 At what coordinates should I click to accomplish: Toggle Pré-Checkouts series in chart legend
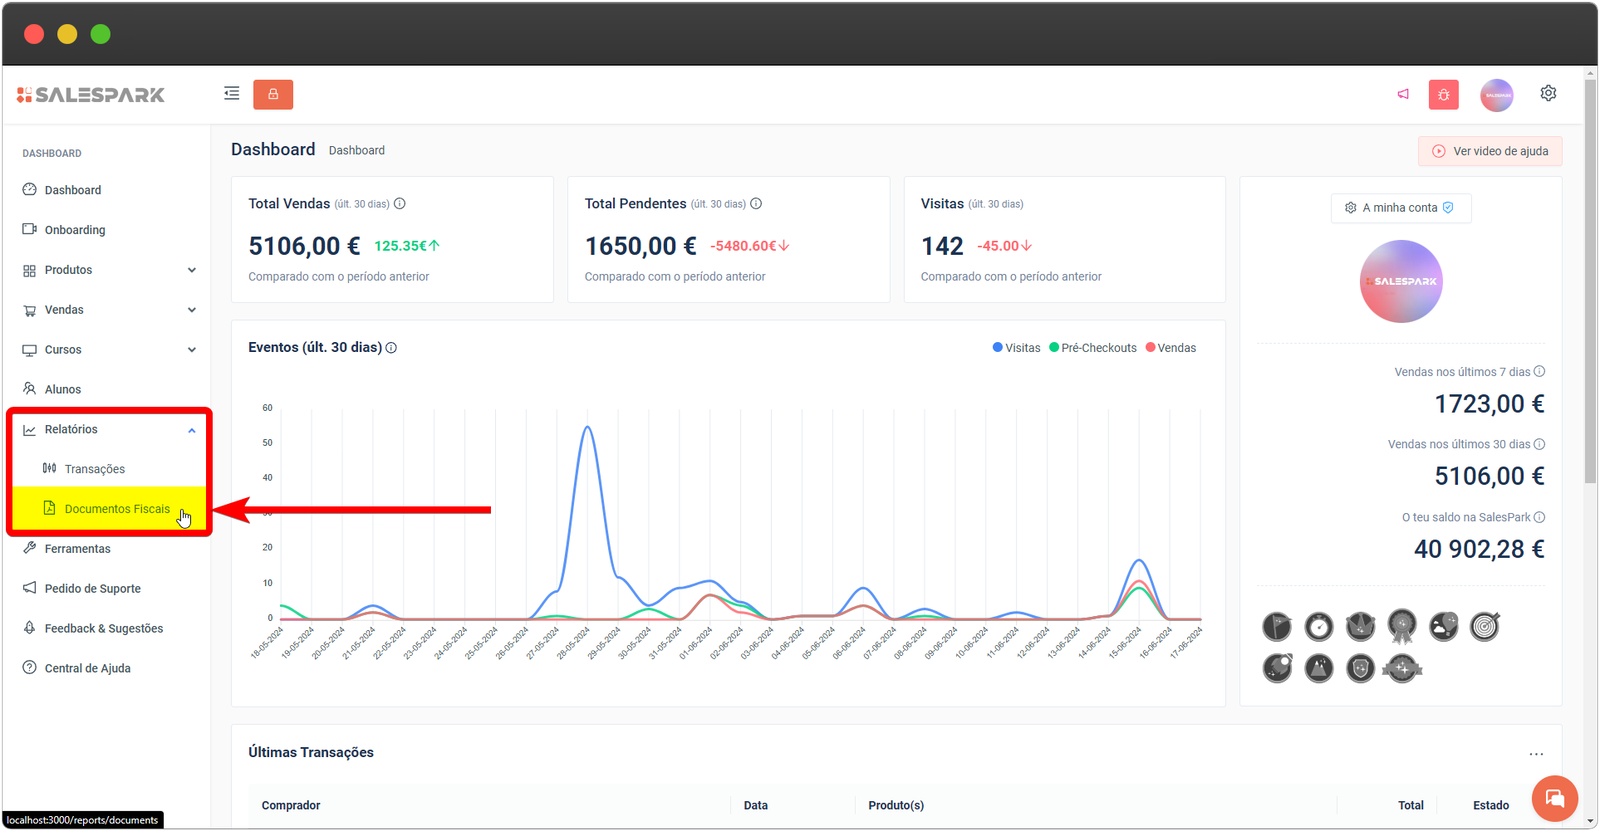tap(1093, 348)
